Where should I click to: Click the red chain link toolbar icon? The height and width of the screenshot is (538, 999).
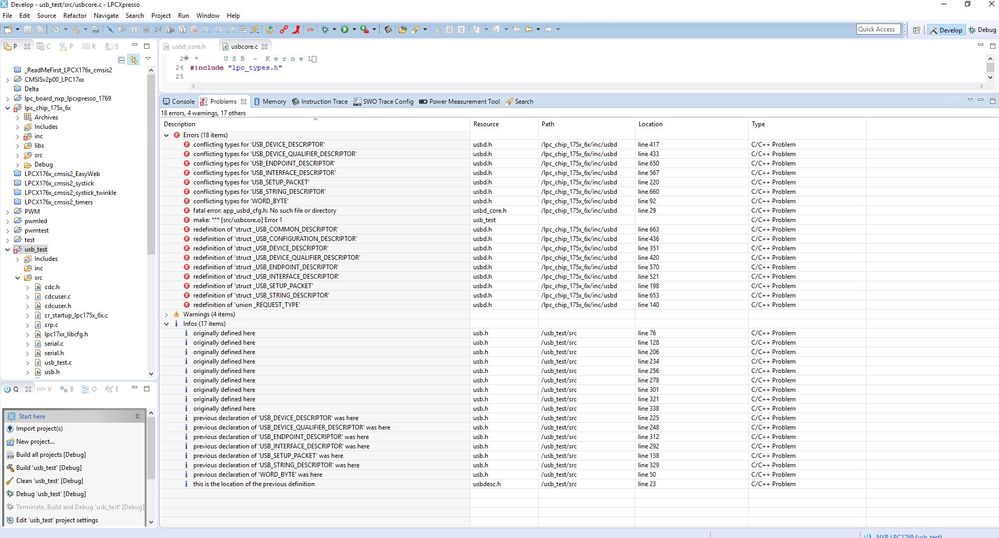click(x=284, y=29)
